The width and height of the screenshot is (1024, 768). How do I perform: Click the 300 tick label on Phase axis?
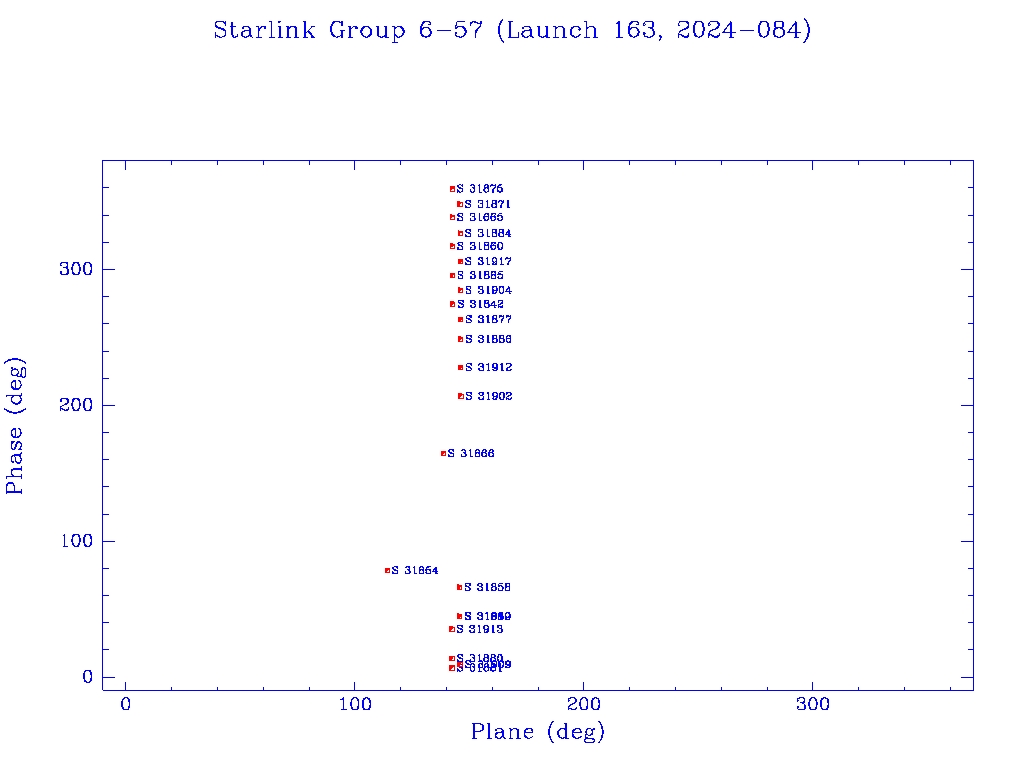click(76, 269)
